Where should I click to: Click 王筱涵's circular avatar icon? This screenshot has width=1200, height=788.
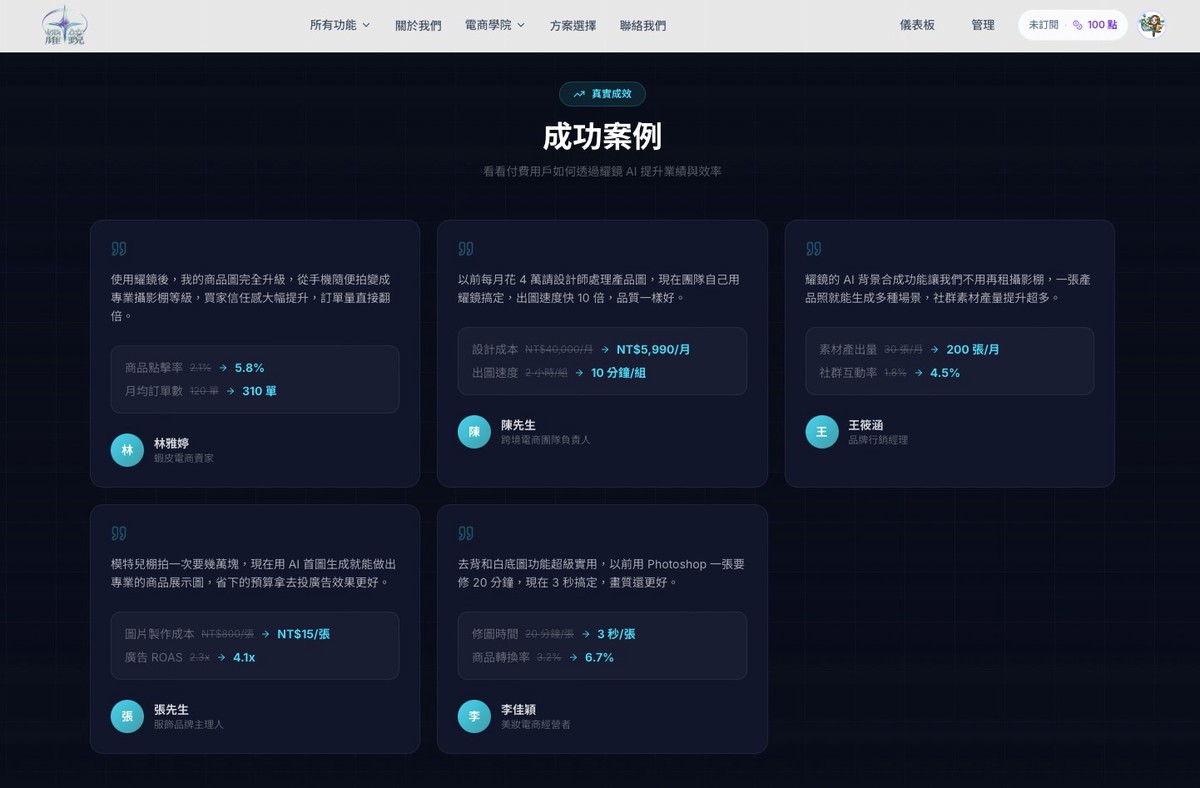pos(821,431)
